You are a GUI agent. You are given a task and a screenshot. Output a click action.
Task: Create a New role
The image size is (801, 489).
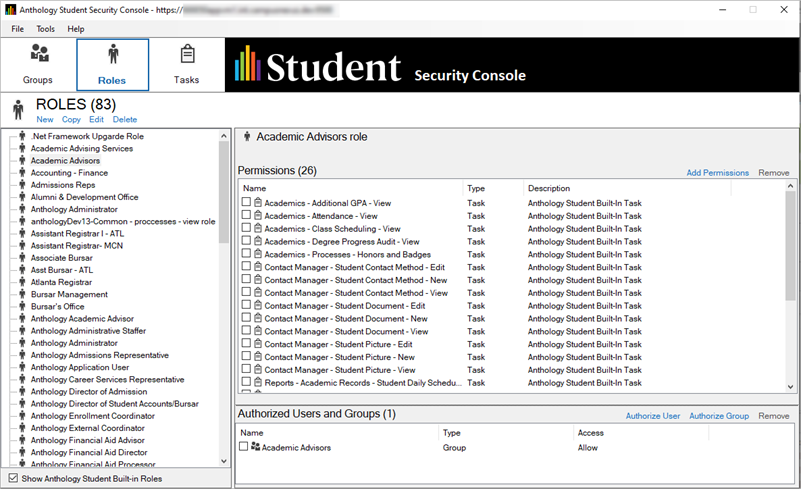(x=45, y=119)
